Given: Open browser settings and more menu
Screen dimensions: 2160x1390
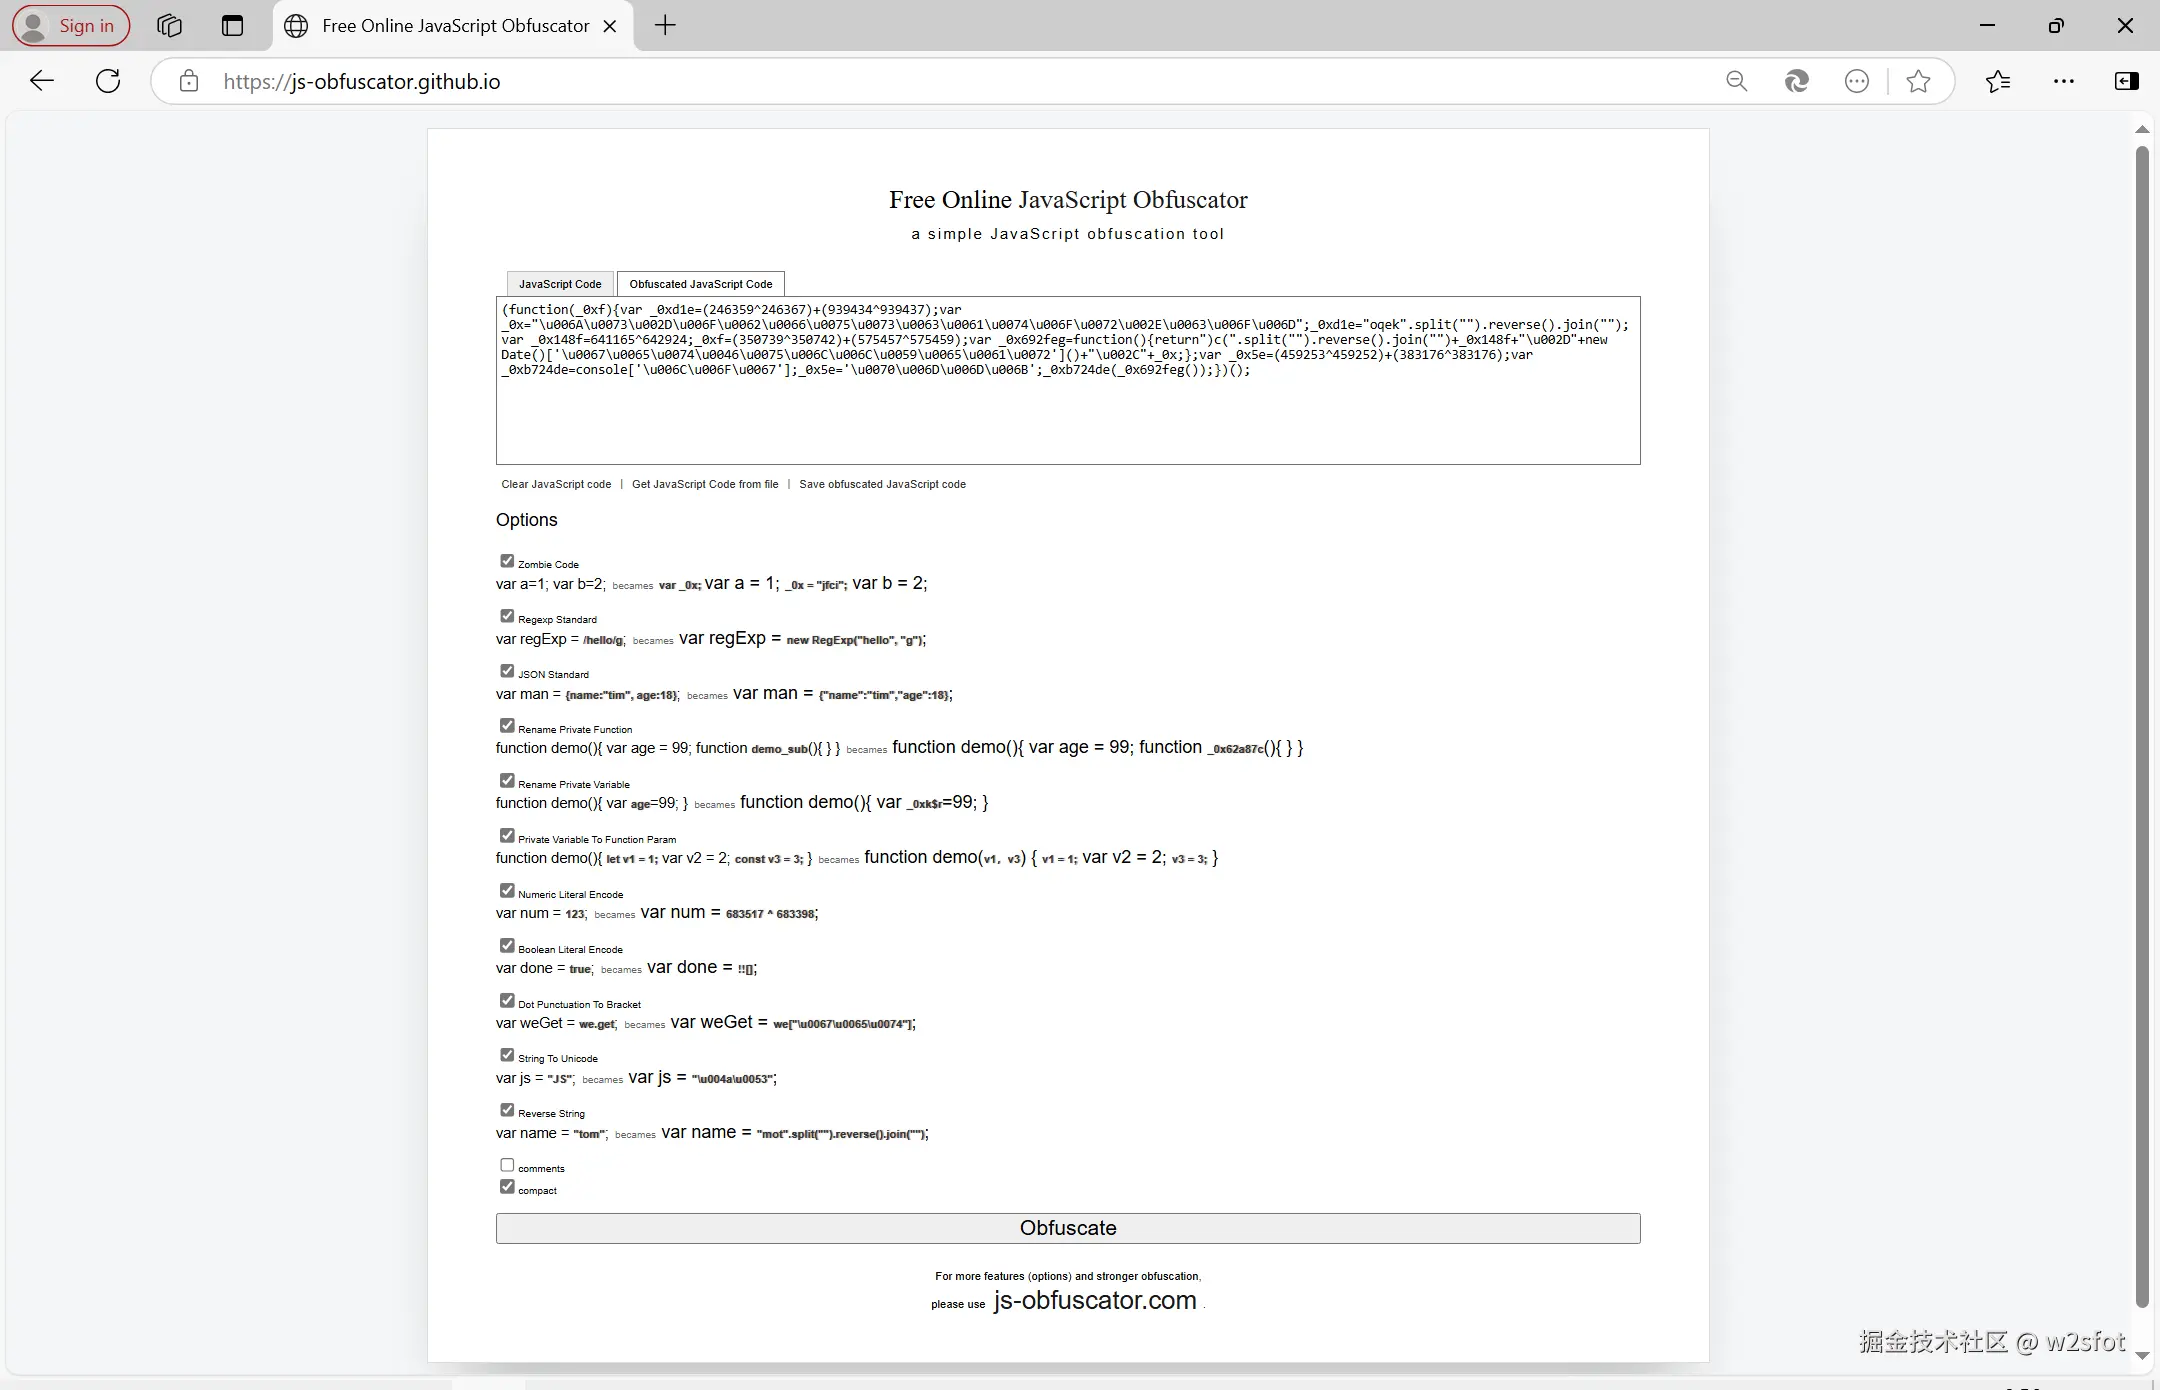Looking at the screenshot, I should [x=2064, y=81].
